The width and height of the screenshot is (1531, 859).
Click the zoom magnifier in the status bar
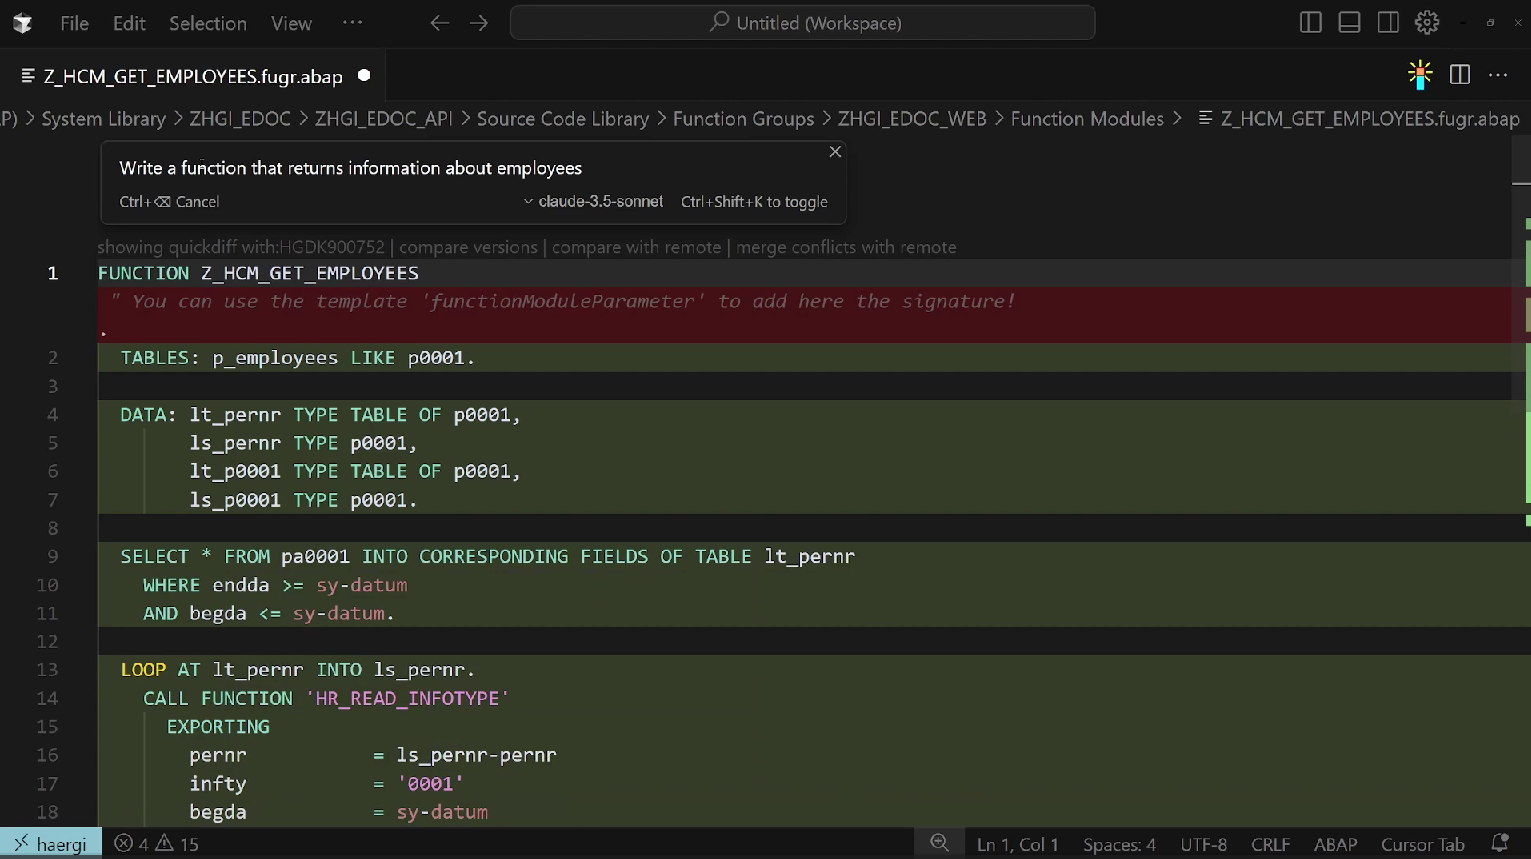939,844
